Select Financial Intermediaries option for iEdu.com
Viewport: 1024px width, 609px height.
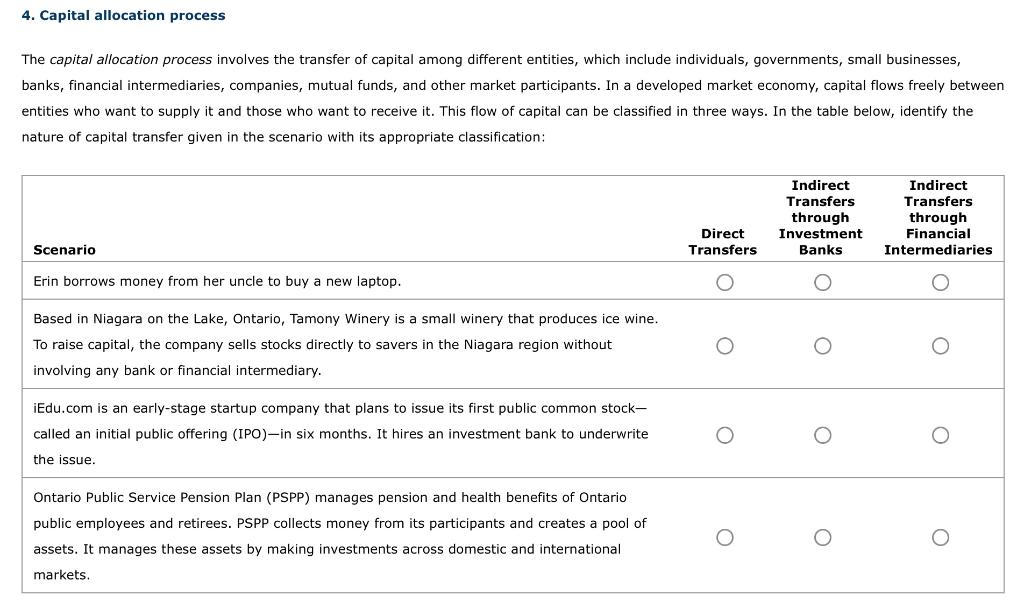(940, 435)
